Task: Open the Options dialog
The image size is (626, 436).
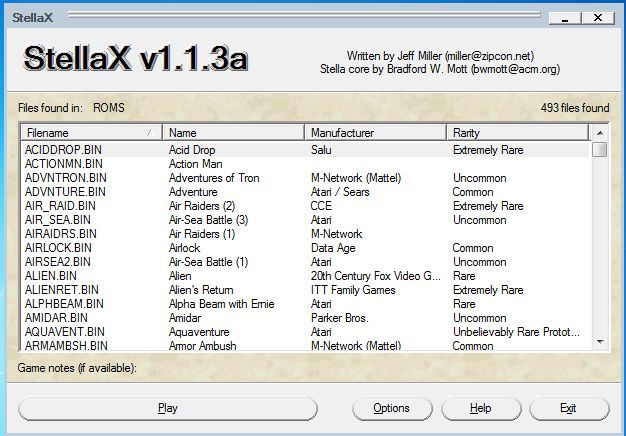Action: click(x=391, y=408)
